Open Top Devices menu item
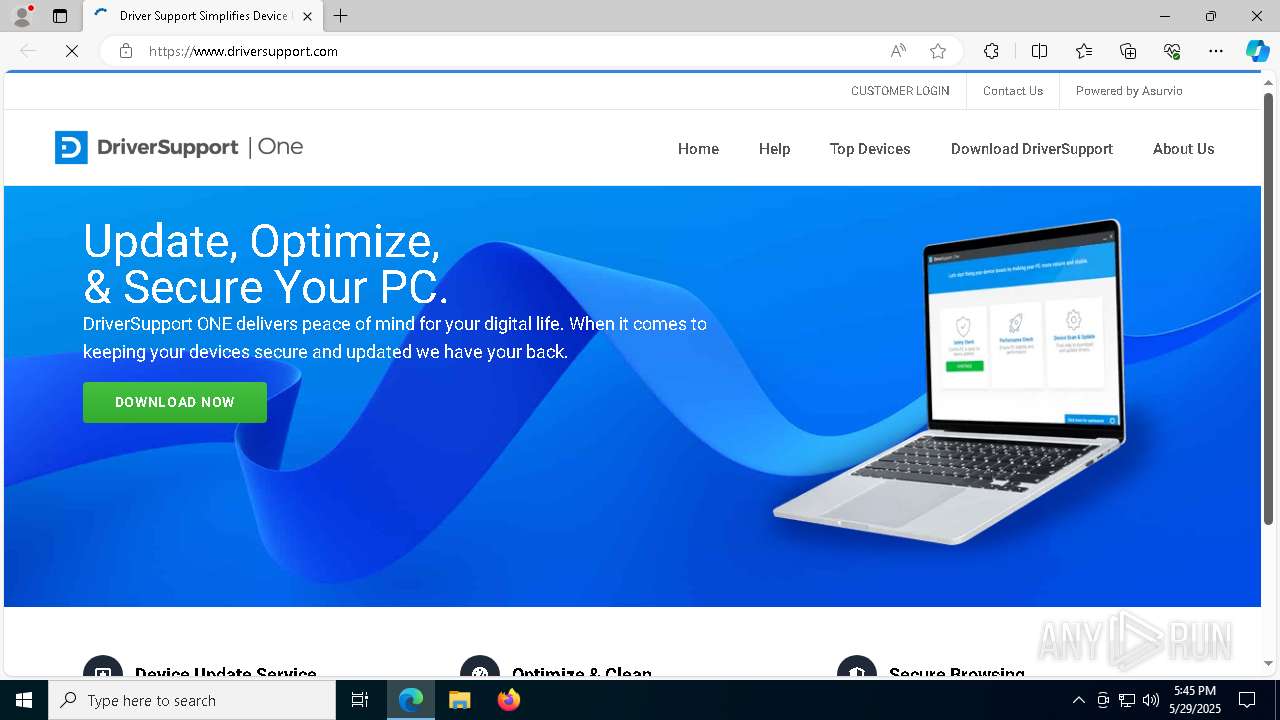 [870, 149]
